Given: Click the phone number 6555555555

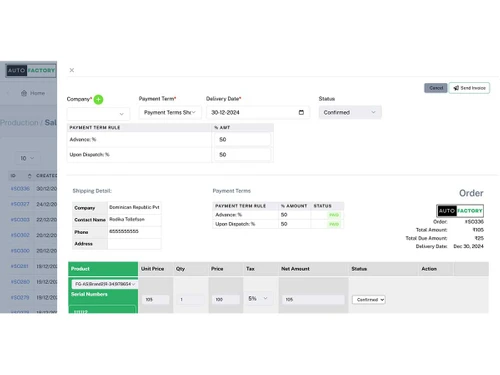Looking at the screenshot, I should pyautogui.click(x=124, y=231).
